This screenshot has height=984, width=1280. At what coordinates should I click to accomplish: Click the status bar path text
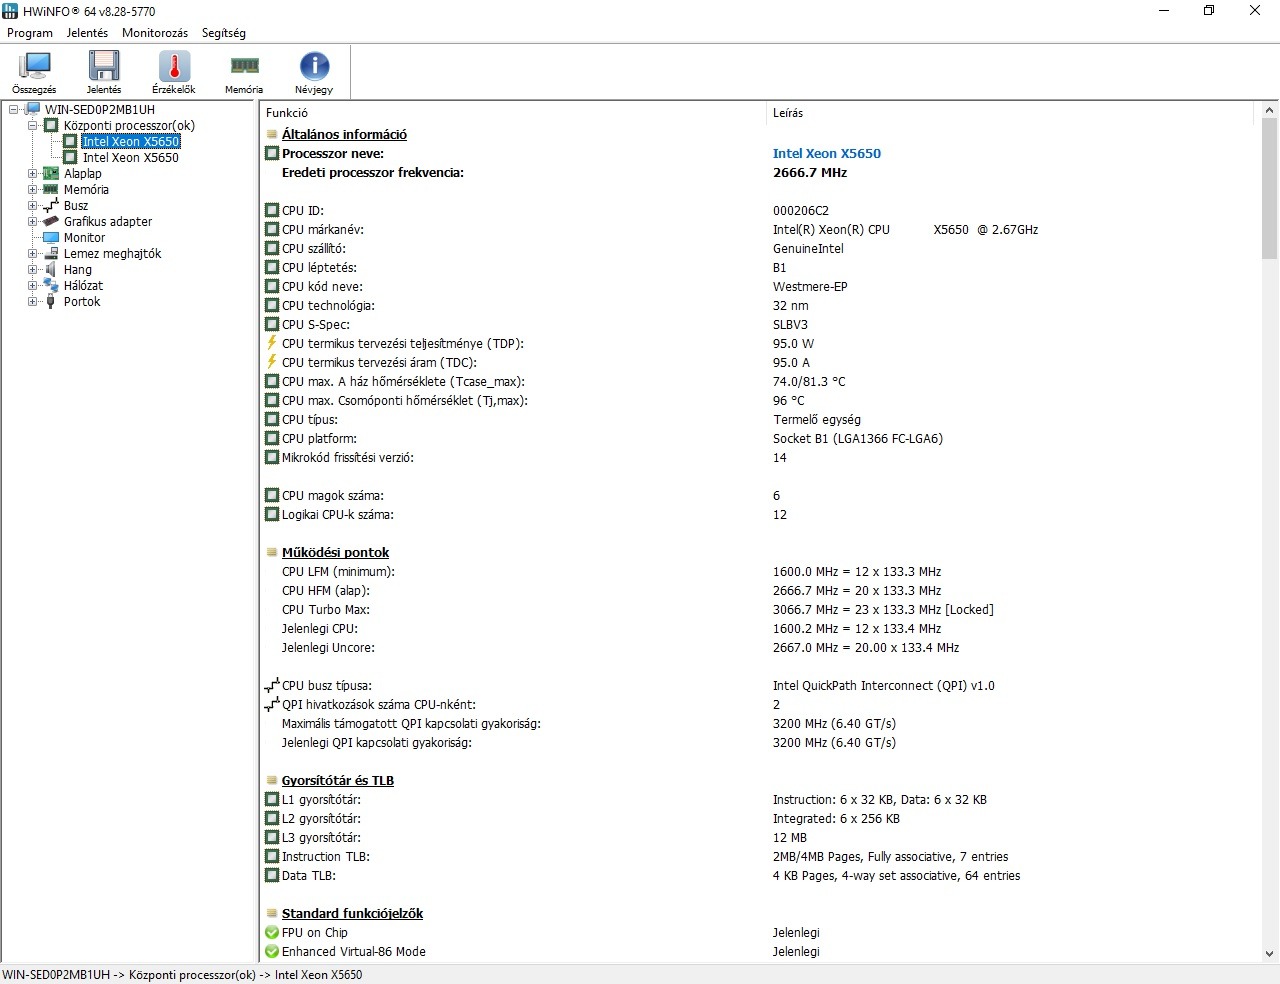(182, 974)
